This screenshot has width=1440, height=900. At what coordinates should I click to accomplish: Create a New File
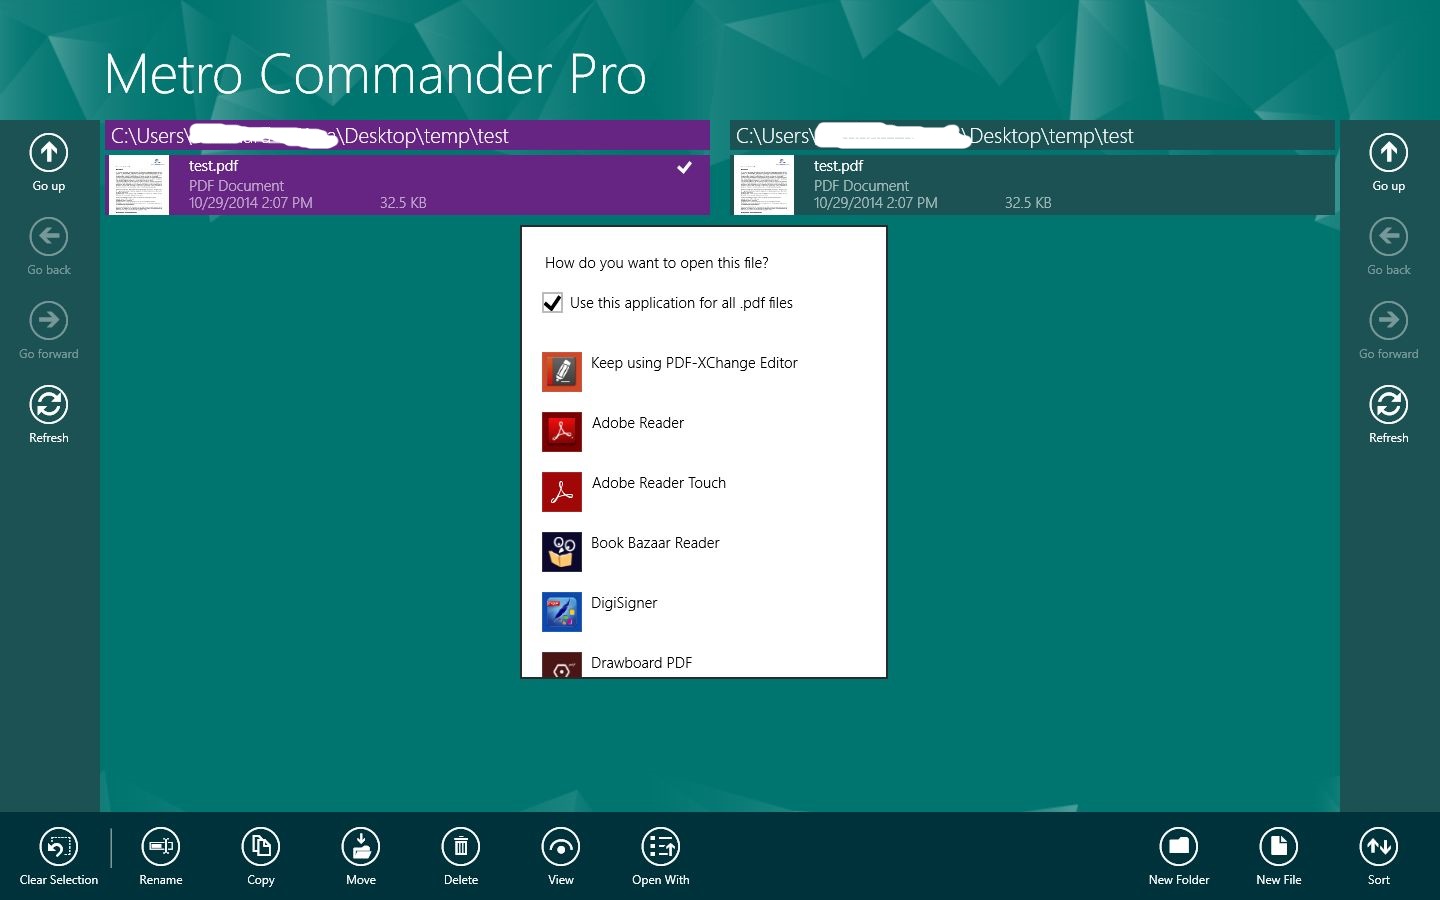(1279, 847)
